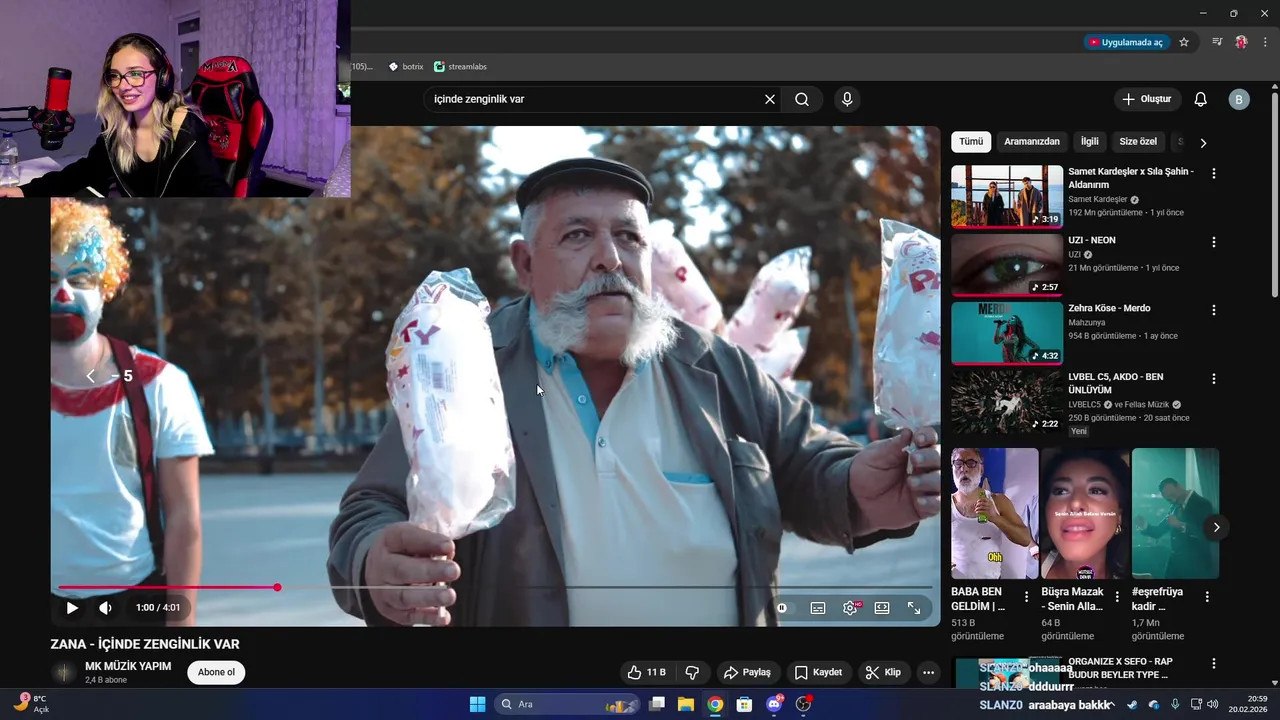Open Zehra Köse - Merdo video thumbnail
The height and width of the screenshot is (720, 1280).
[1007, 333]
